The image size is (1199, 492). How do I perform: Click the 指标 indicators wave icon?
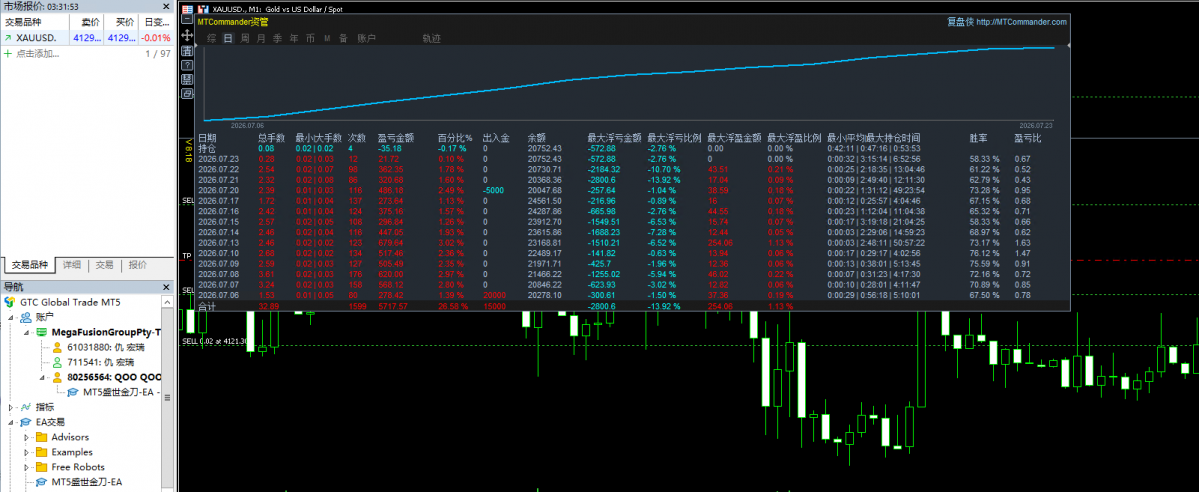(24, 407)
